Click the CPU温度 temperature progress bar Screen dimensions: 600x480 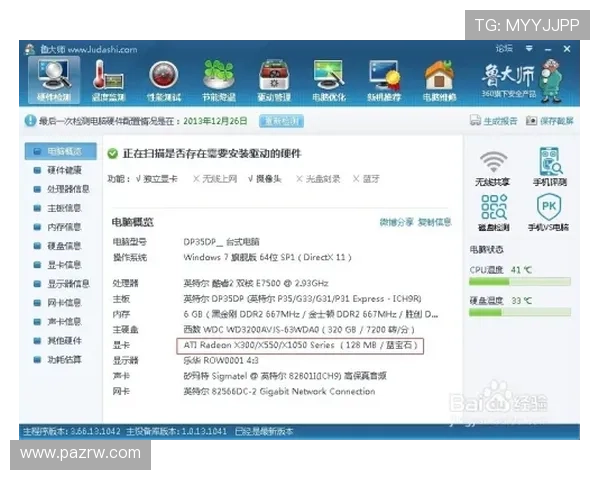(520, 282)
